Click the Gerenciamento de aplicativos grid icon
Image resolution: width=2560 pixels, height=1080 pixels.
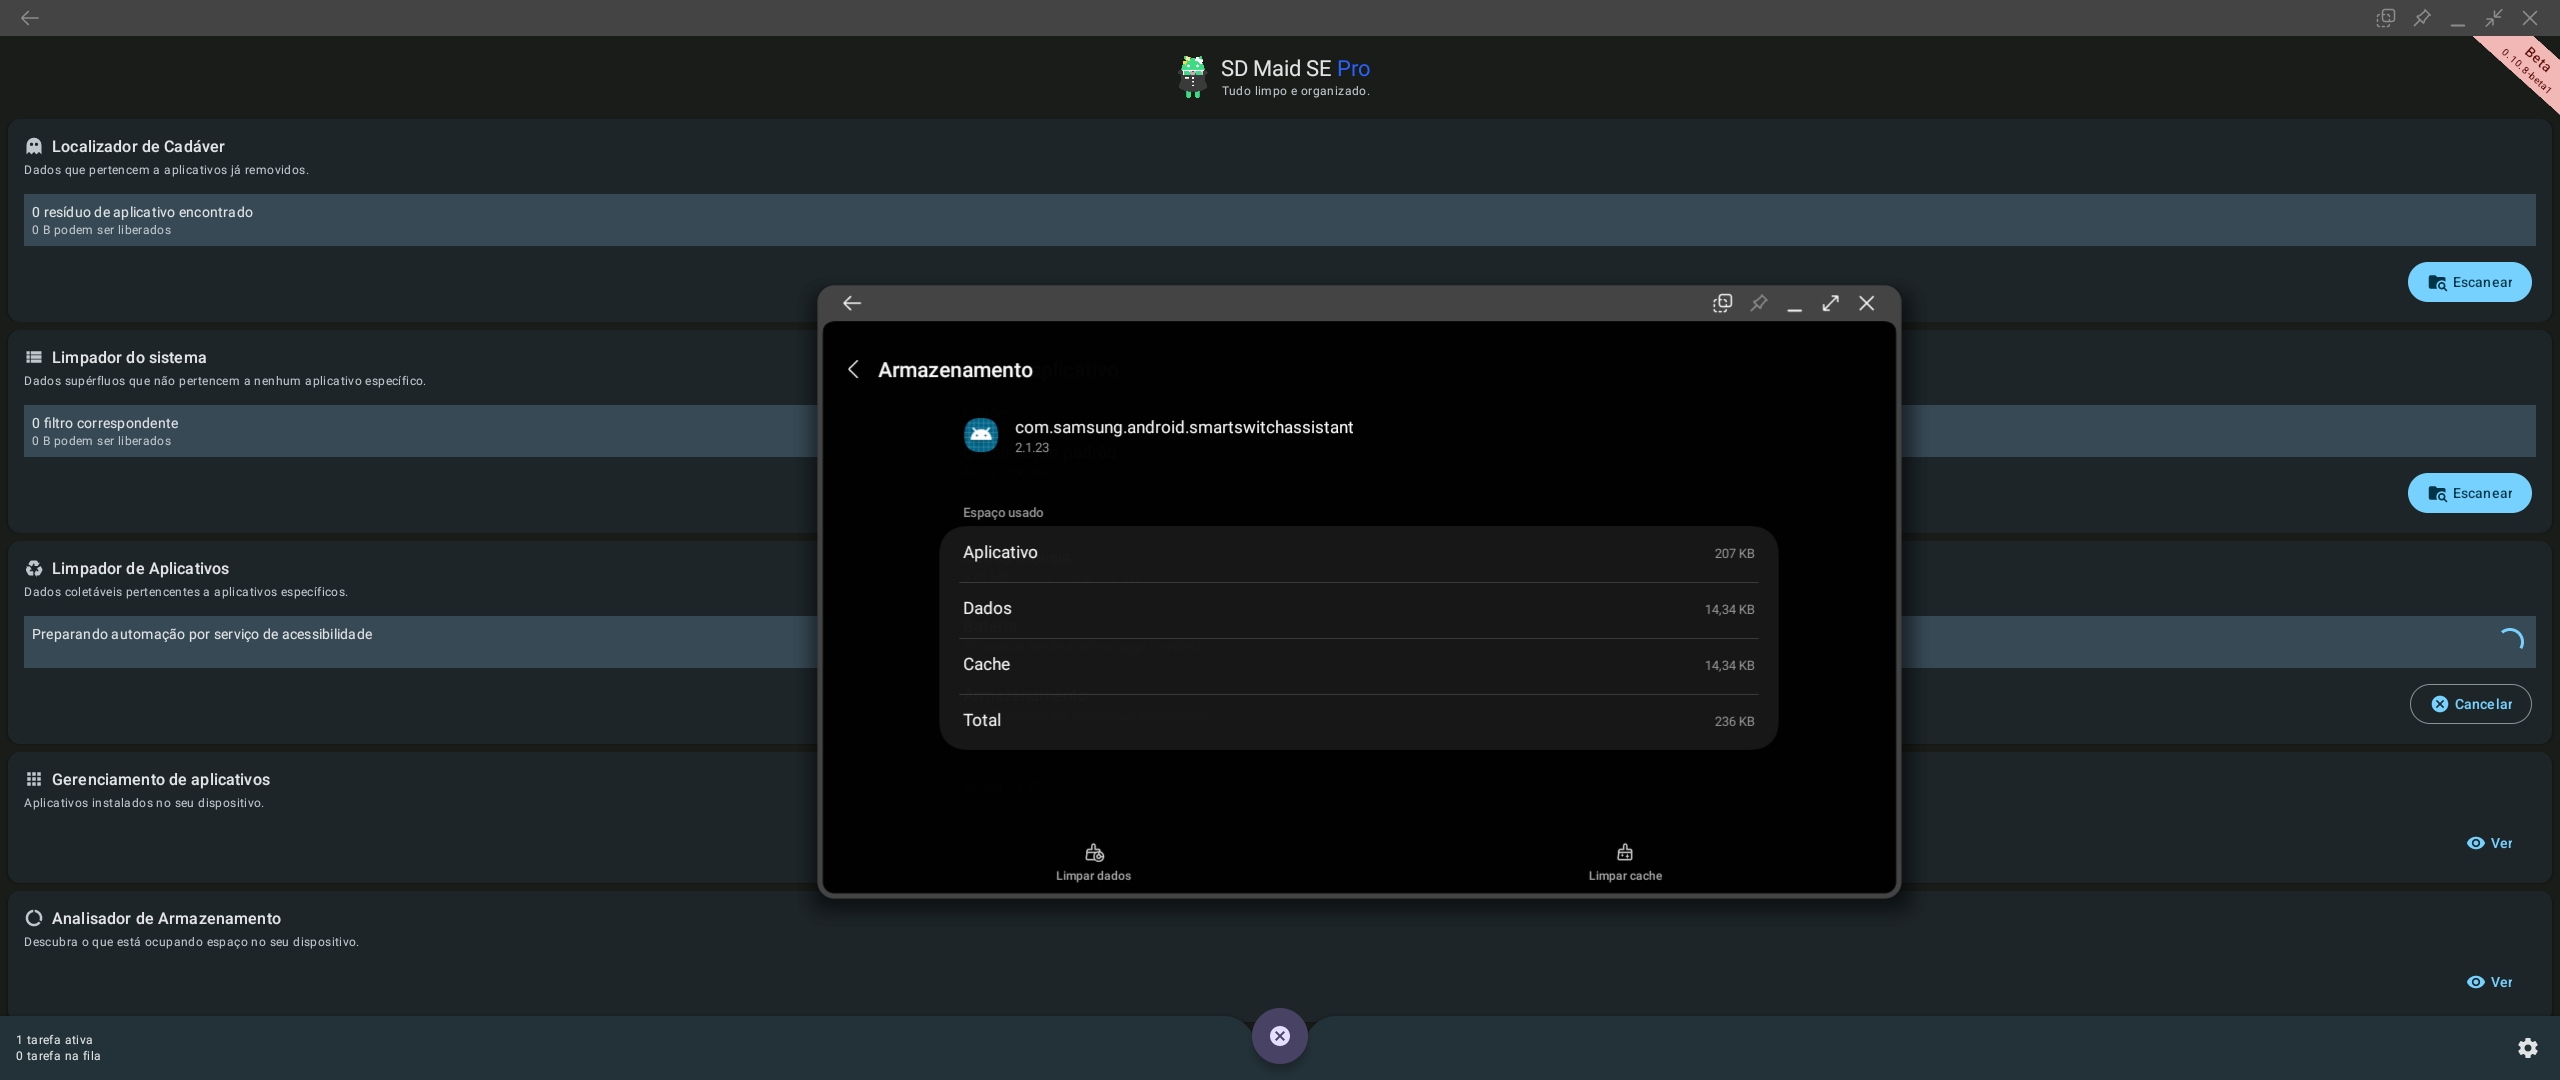pyautogui.click(x=33, y=779)
